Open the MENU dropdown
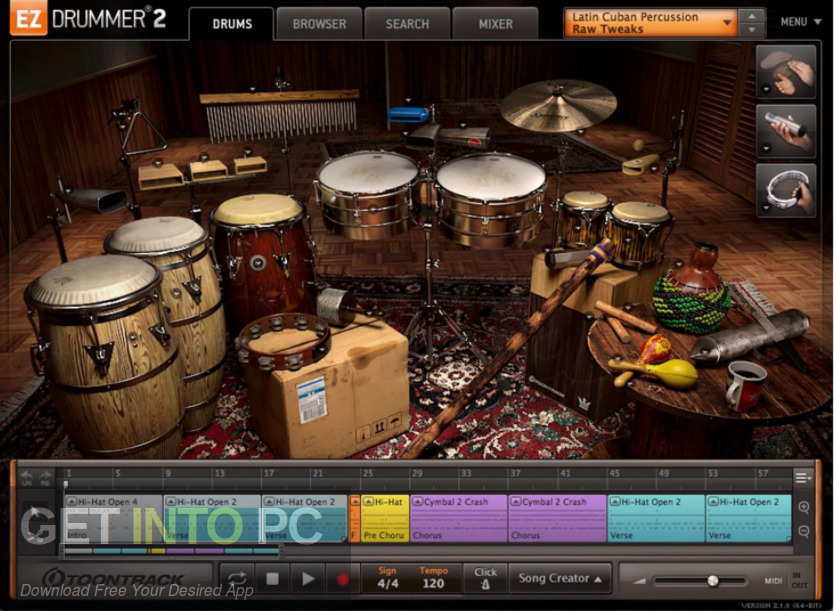 coord(801,22)
